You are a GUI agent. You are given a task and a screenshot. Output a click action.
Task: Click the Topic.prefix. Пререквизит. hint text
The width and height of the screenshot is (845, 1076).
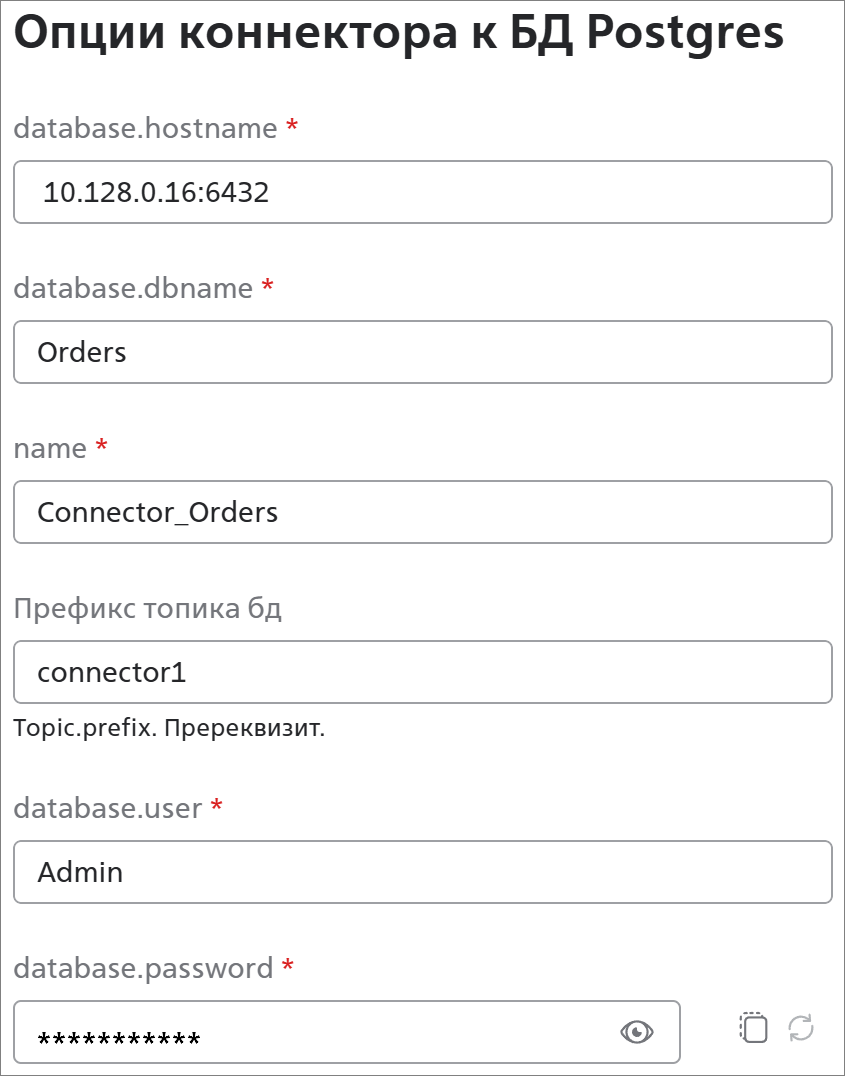pos(169,728)
